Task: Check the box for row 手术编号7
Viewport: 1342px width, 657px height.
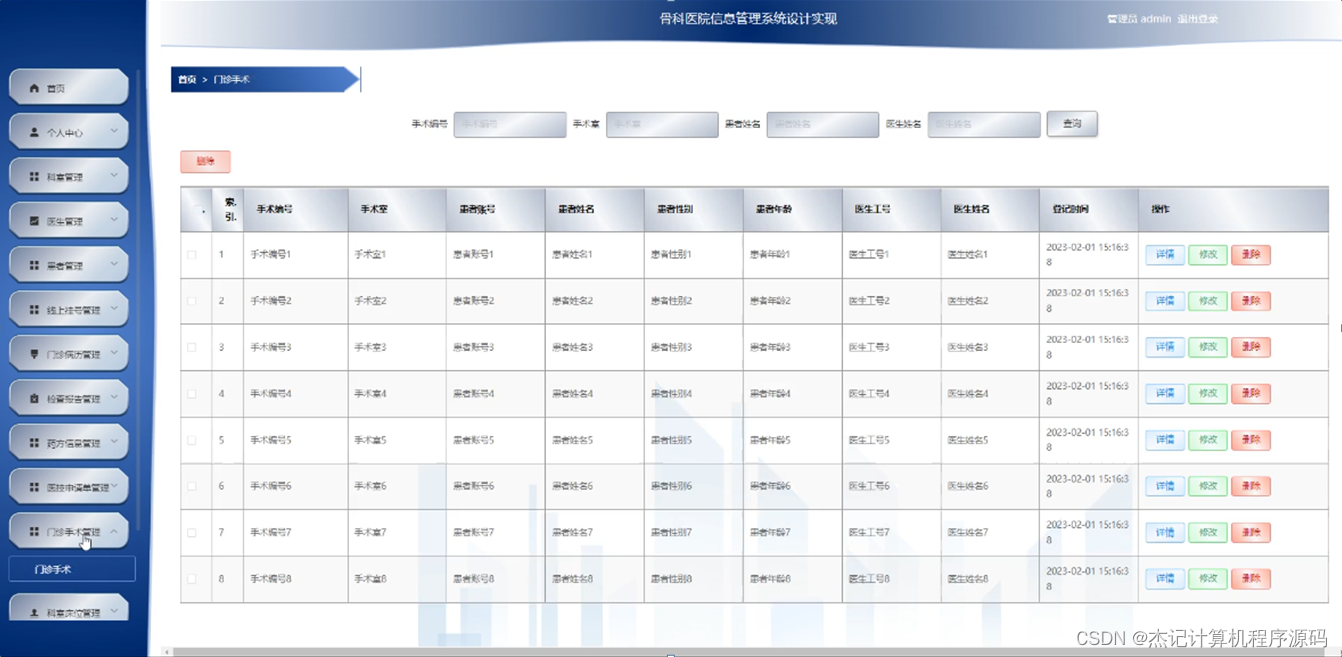Action: (x=192, y=533)
